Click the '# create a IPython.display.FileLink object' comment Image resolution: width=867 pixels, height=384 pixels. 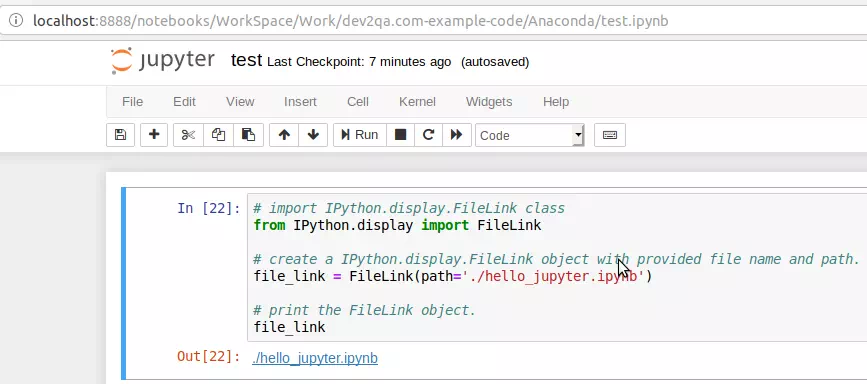coord(556,259)
